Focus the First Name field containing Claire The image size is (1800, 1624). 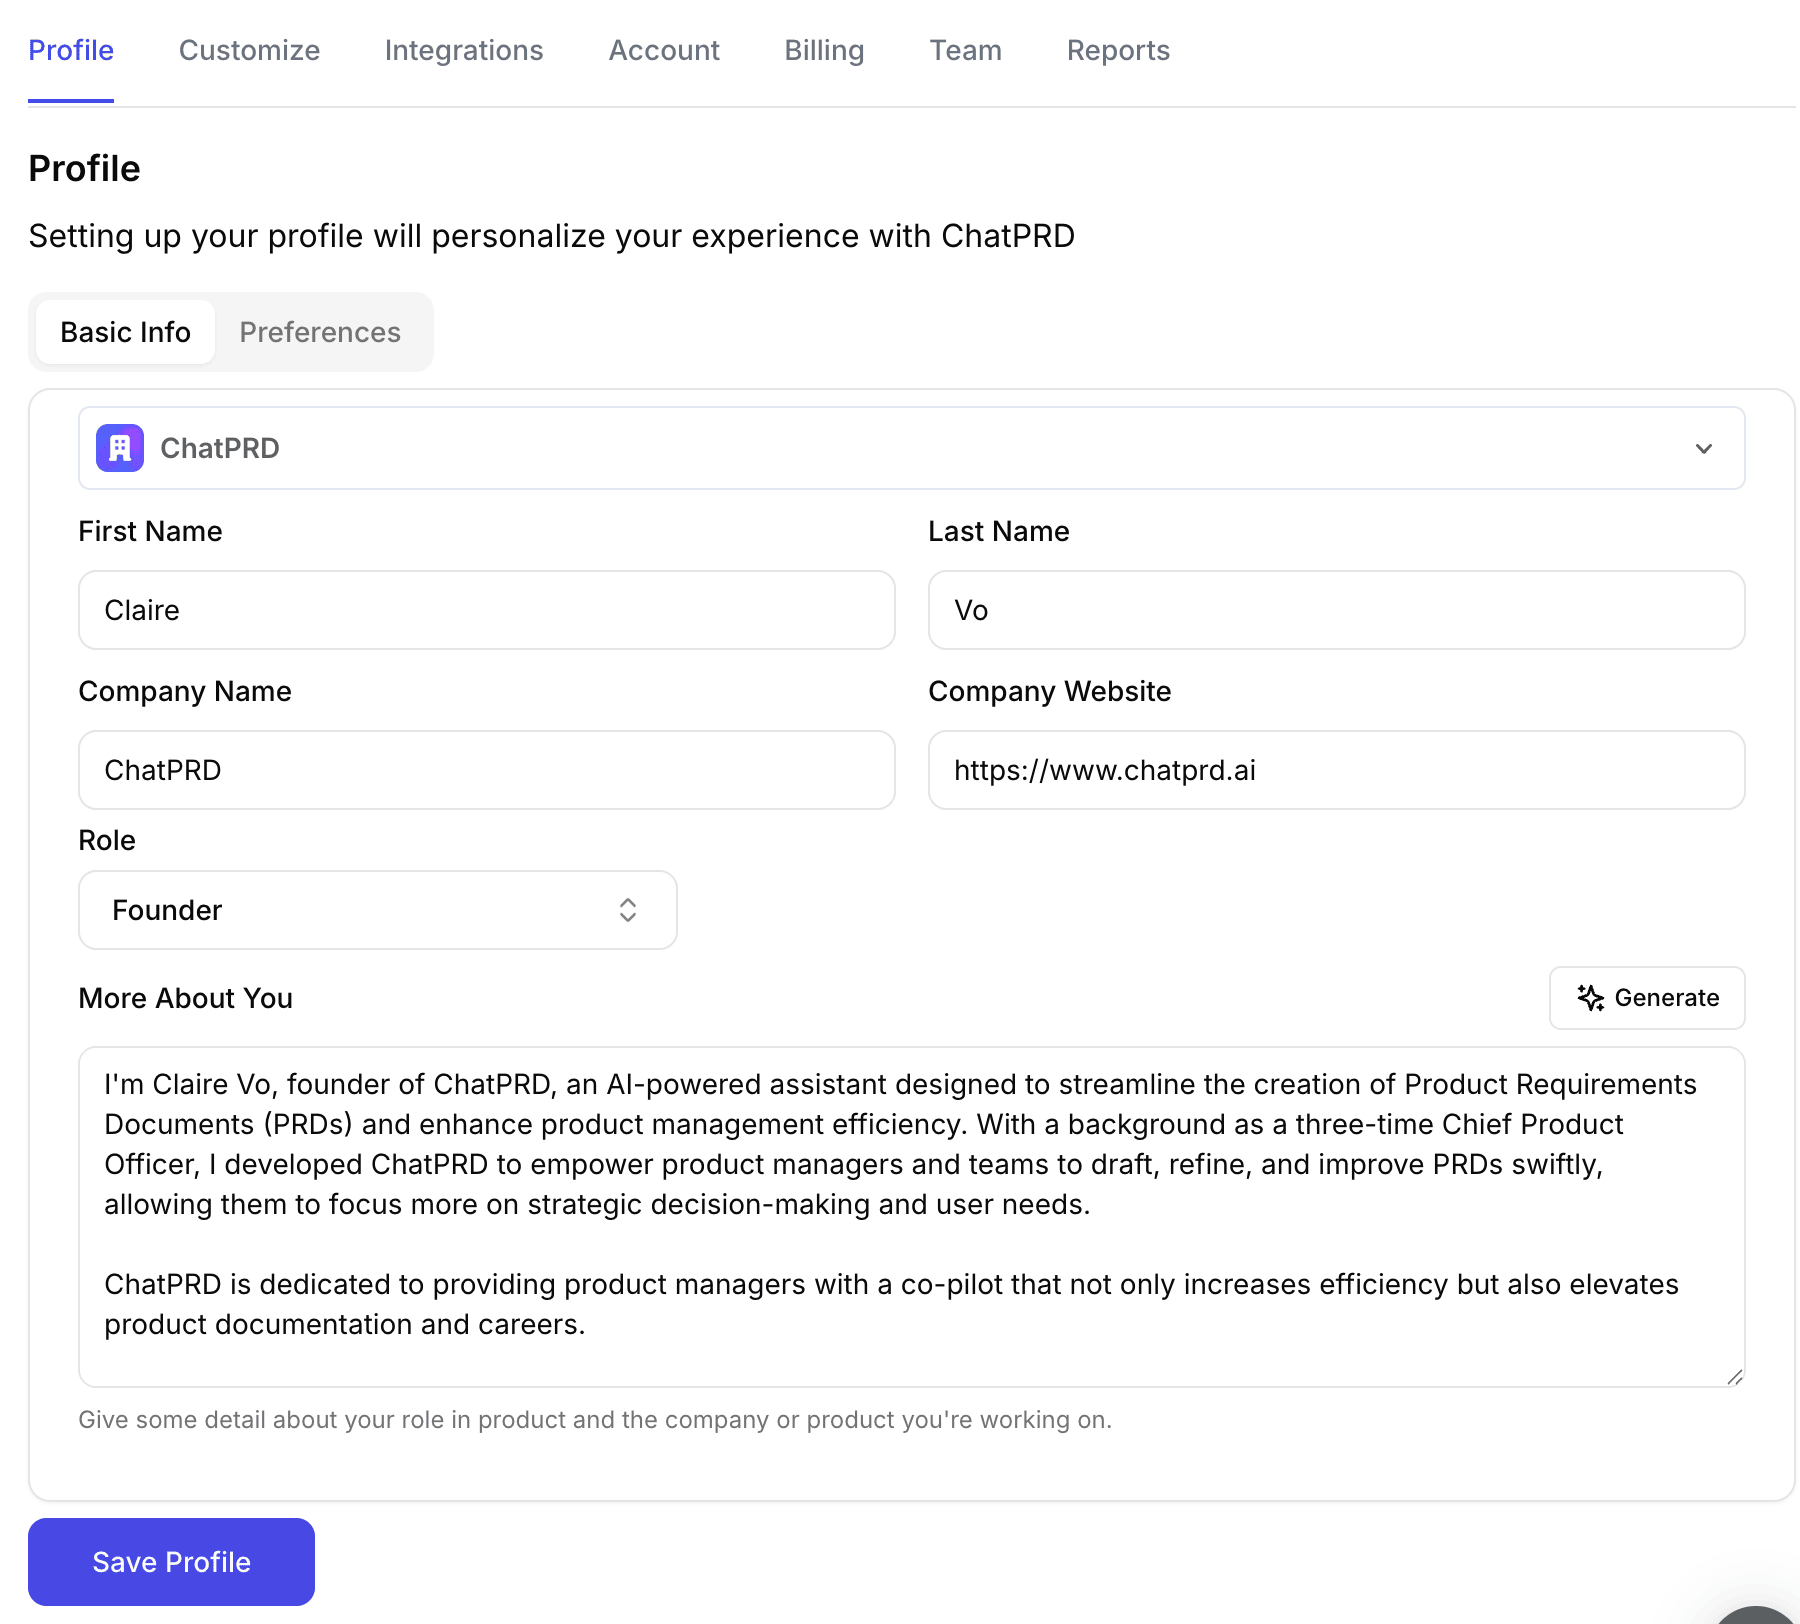[x=487, y=610]
